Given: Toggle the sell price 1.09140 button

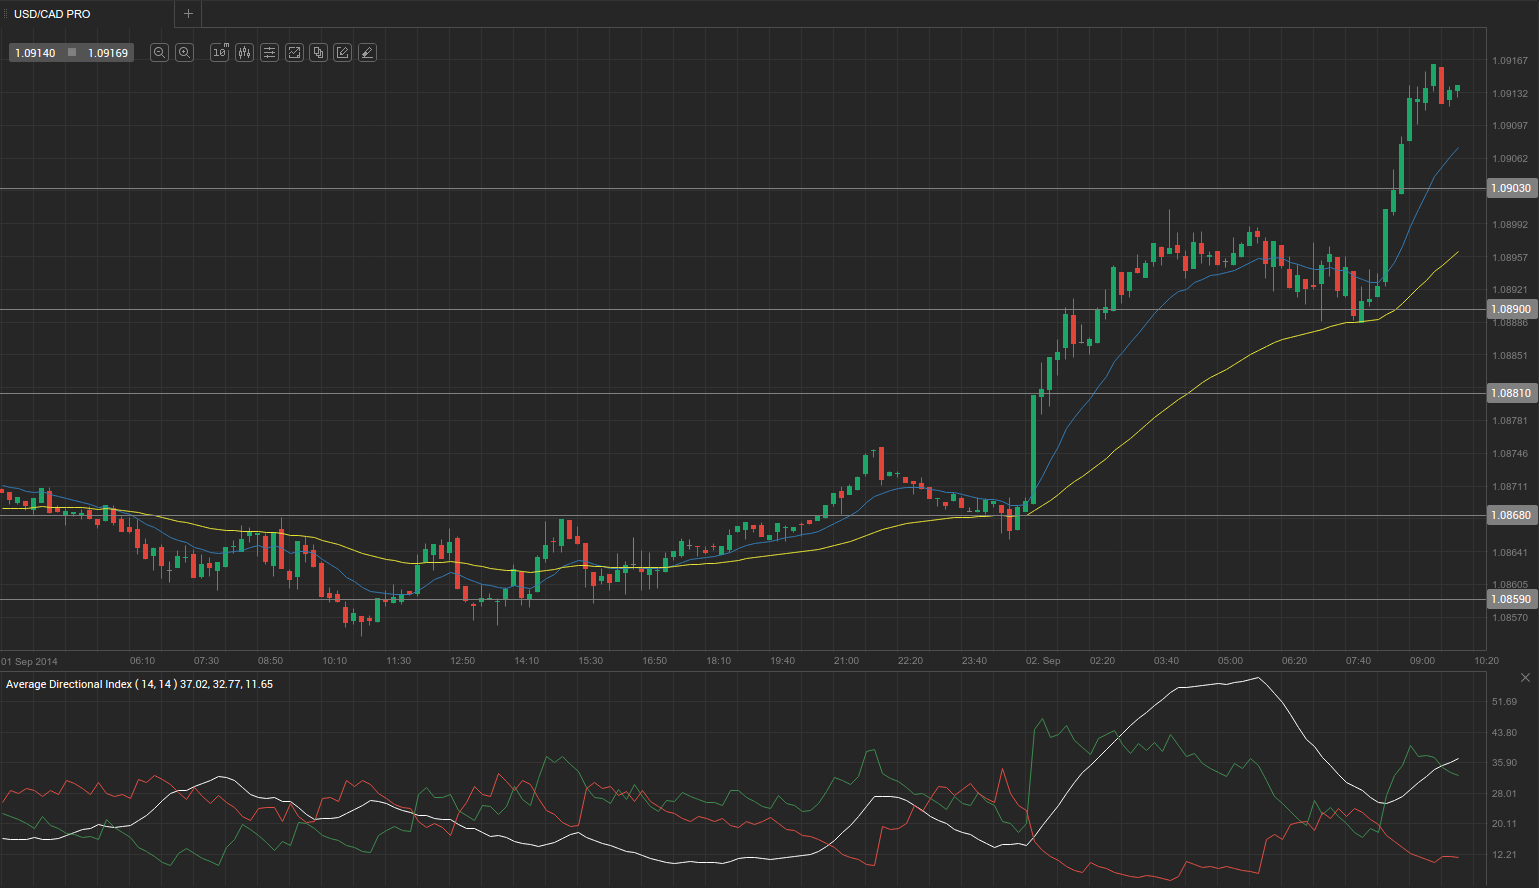Looking at the screenshot, I should click(x=35, y=52).
